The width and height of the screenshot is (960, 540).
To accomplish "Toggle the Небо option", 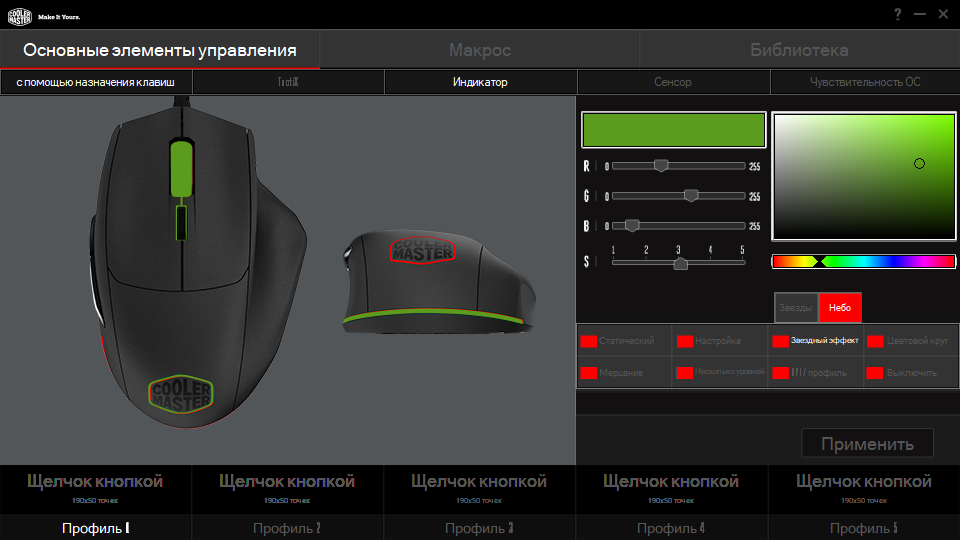I will tap(840, 307).
